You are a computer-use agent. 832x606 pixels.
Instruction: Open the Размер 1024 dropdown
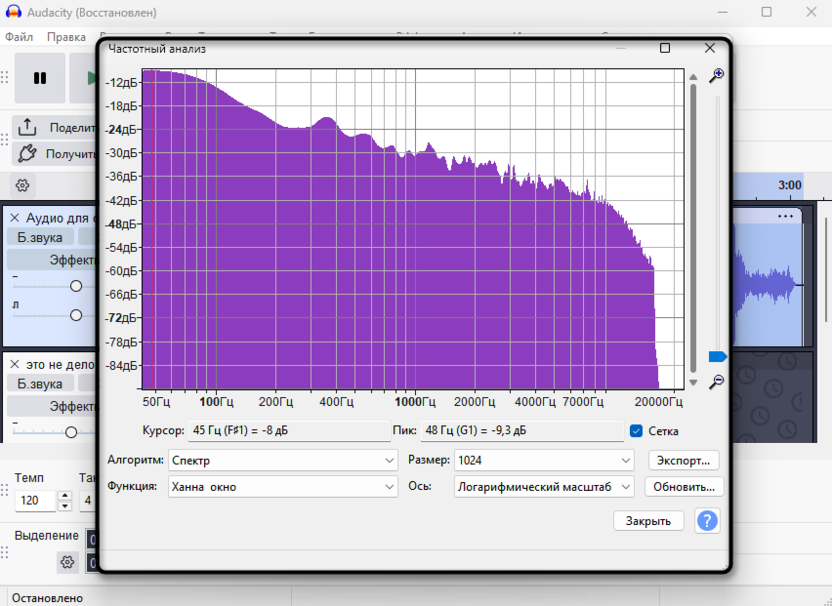click(544, 460)
